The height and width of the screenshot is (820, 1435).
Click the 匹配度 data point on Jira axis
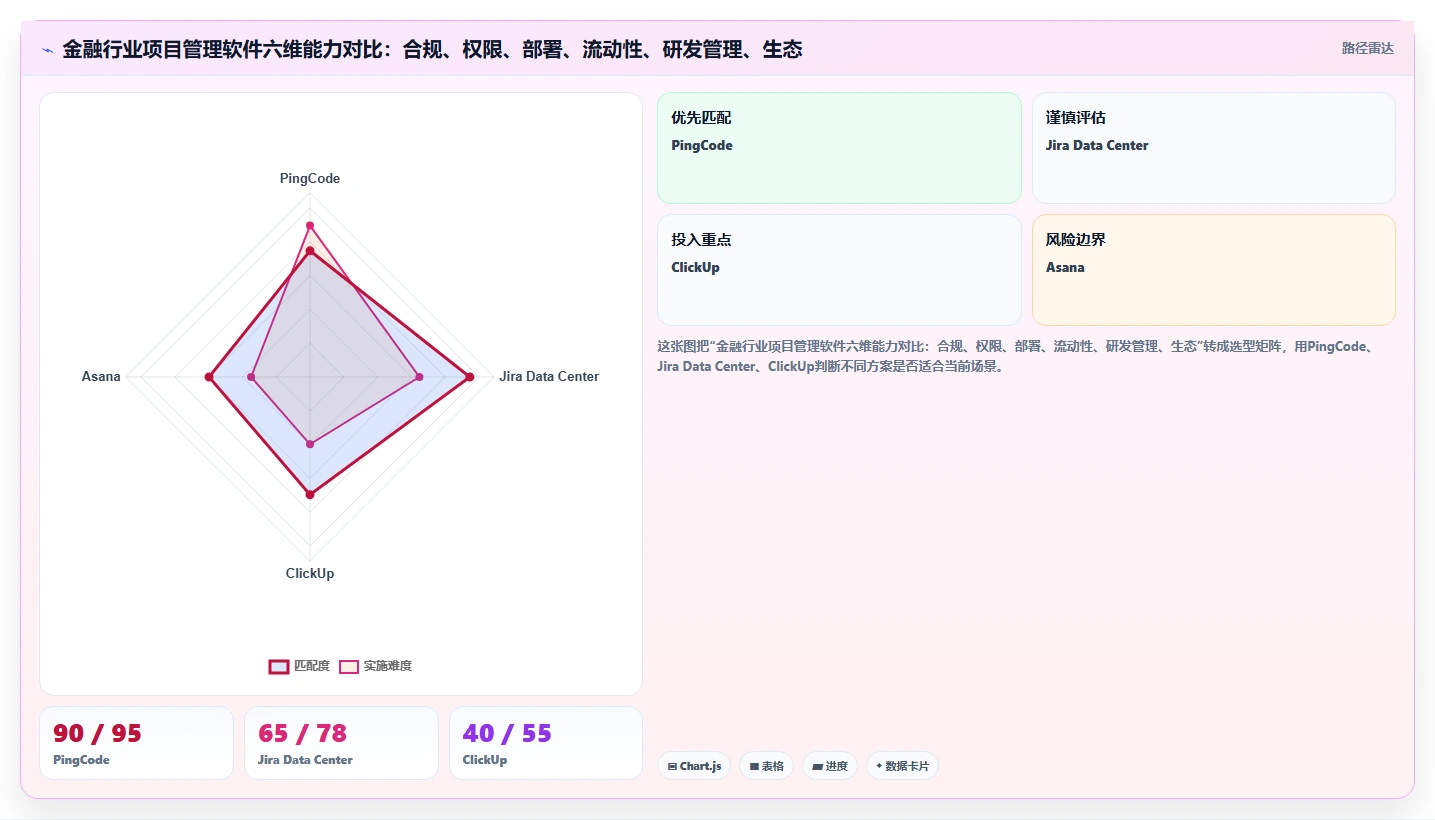tap(469, 377)
